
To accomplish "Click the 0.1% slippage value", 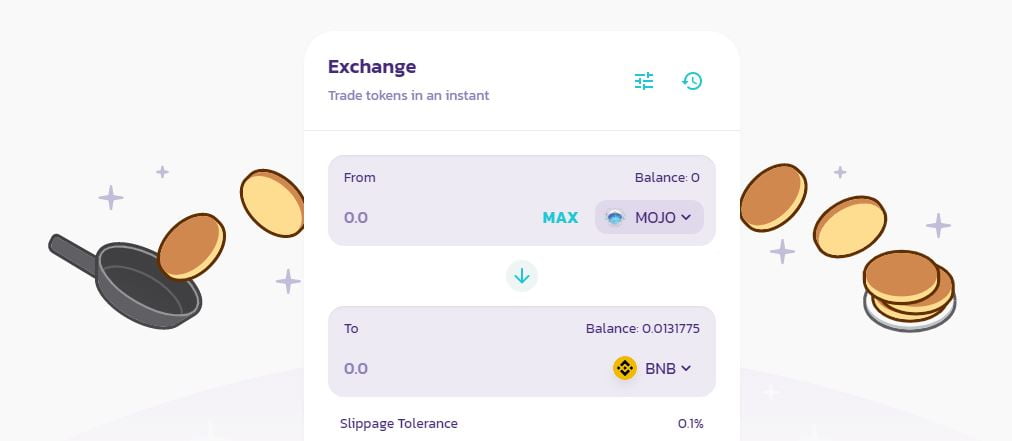I will pos(690,423).
